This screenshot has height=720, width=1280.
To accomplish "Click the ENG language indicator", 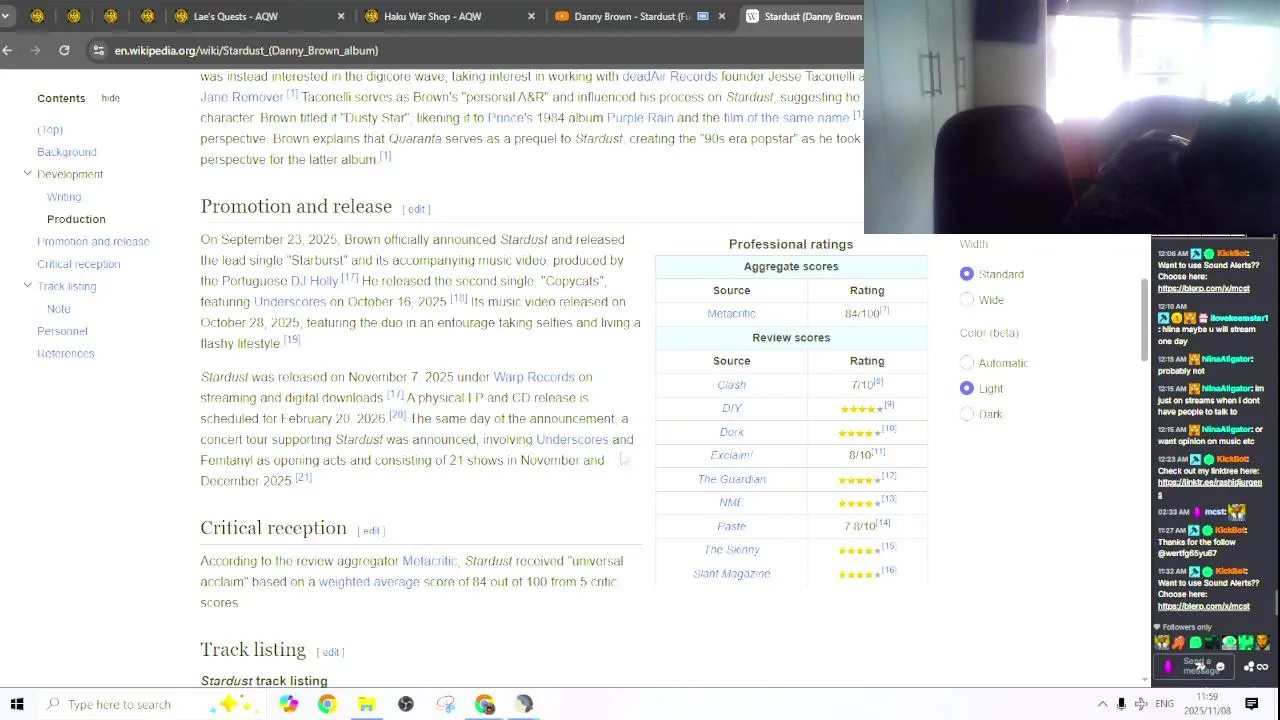I will tap(1164, 704).
